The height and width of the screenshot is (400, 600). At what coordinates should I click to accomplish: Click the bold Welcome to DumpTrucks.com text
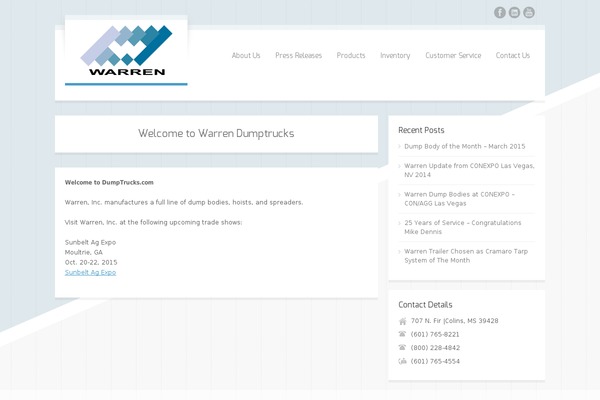(109, 182)
